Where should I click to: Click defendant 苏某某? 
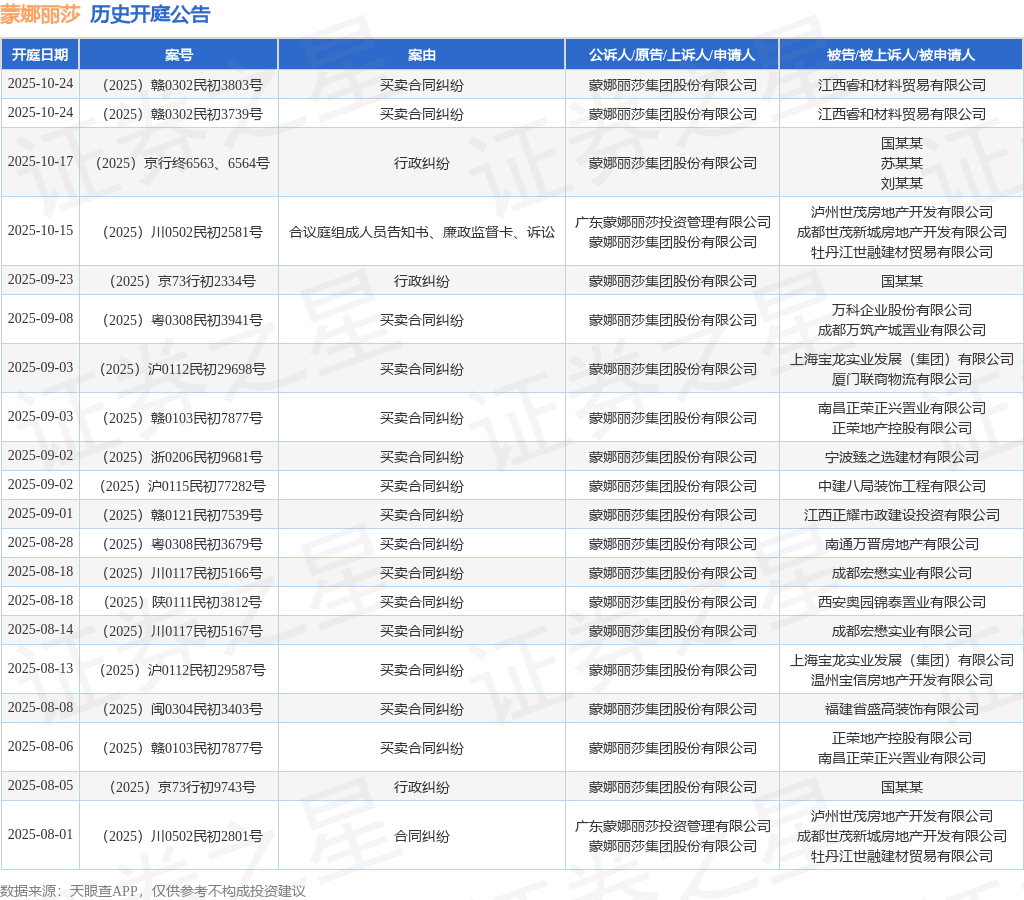[x=901, y=163]
